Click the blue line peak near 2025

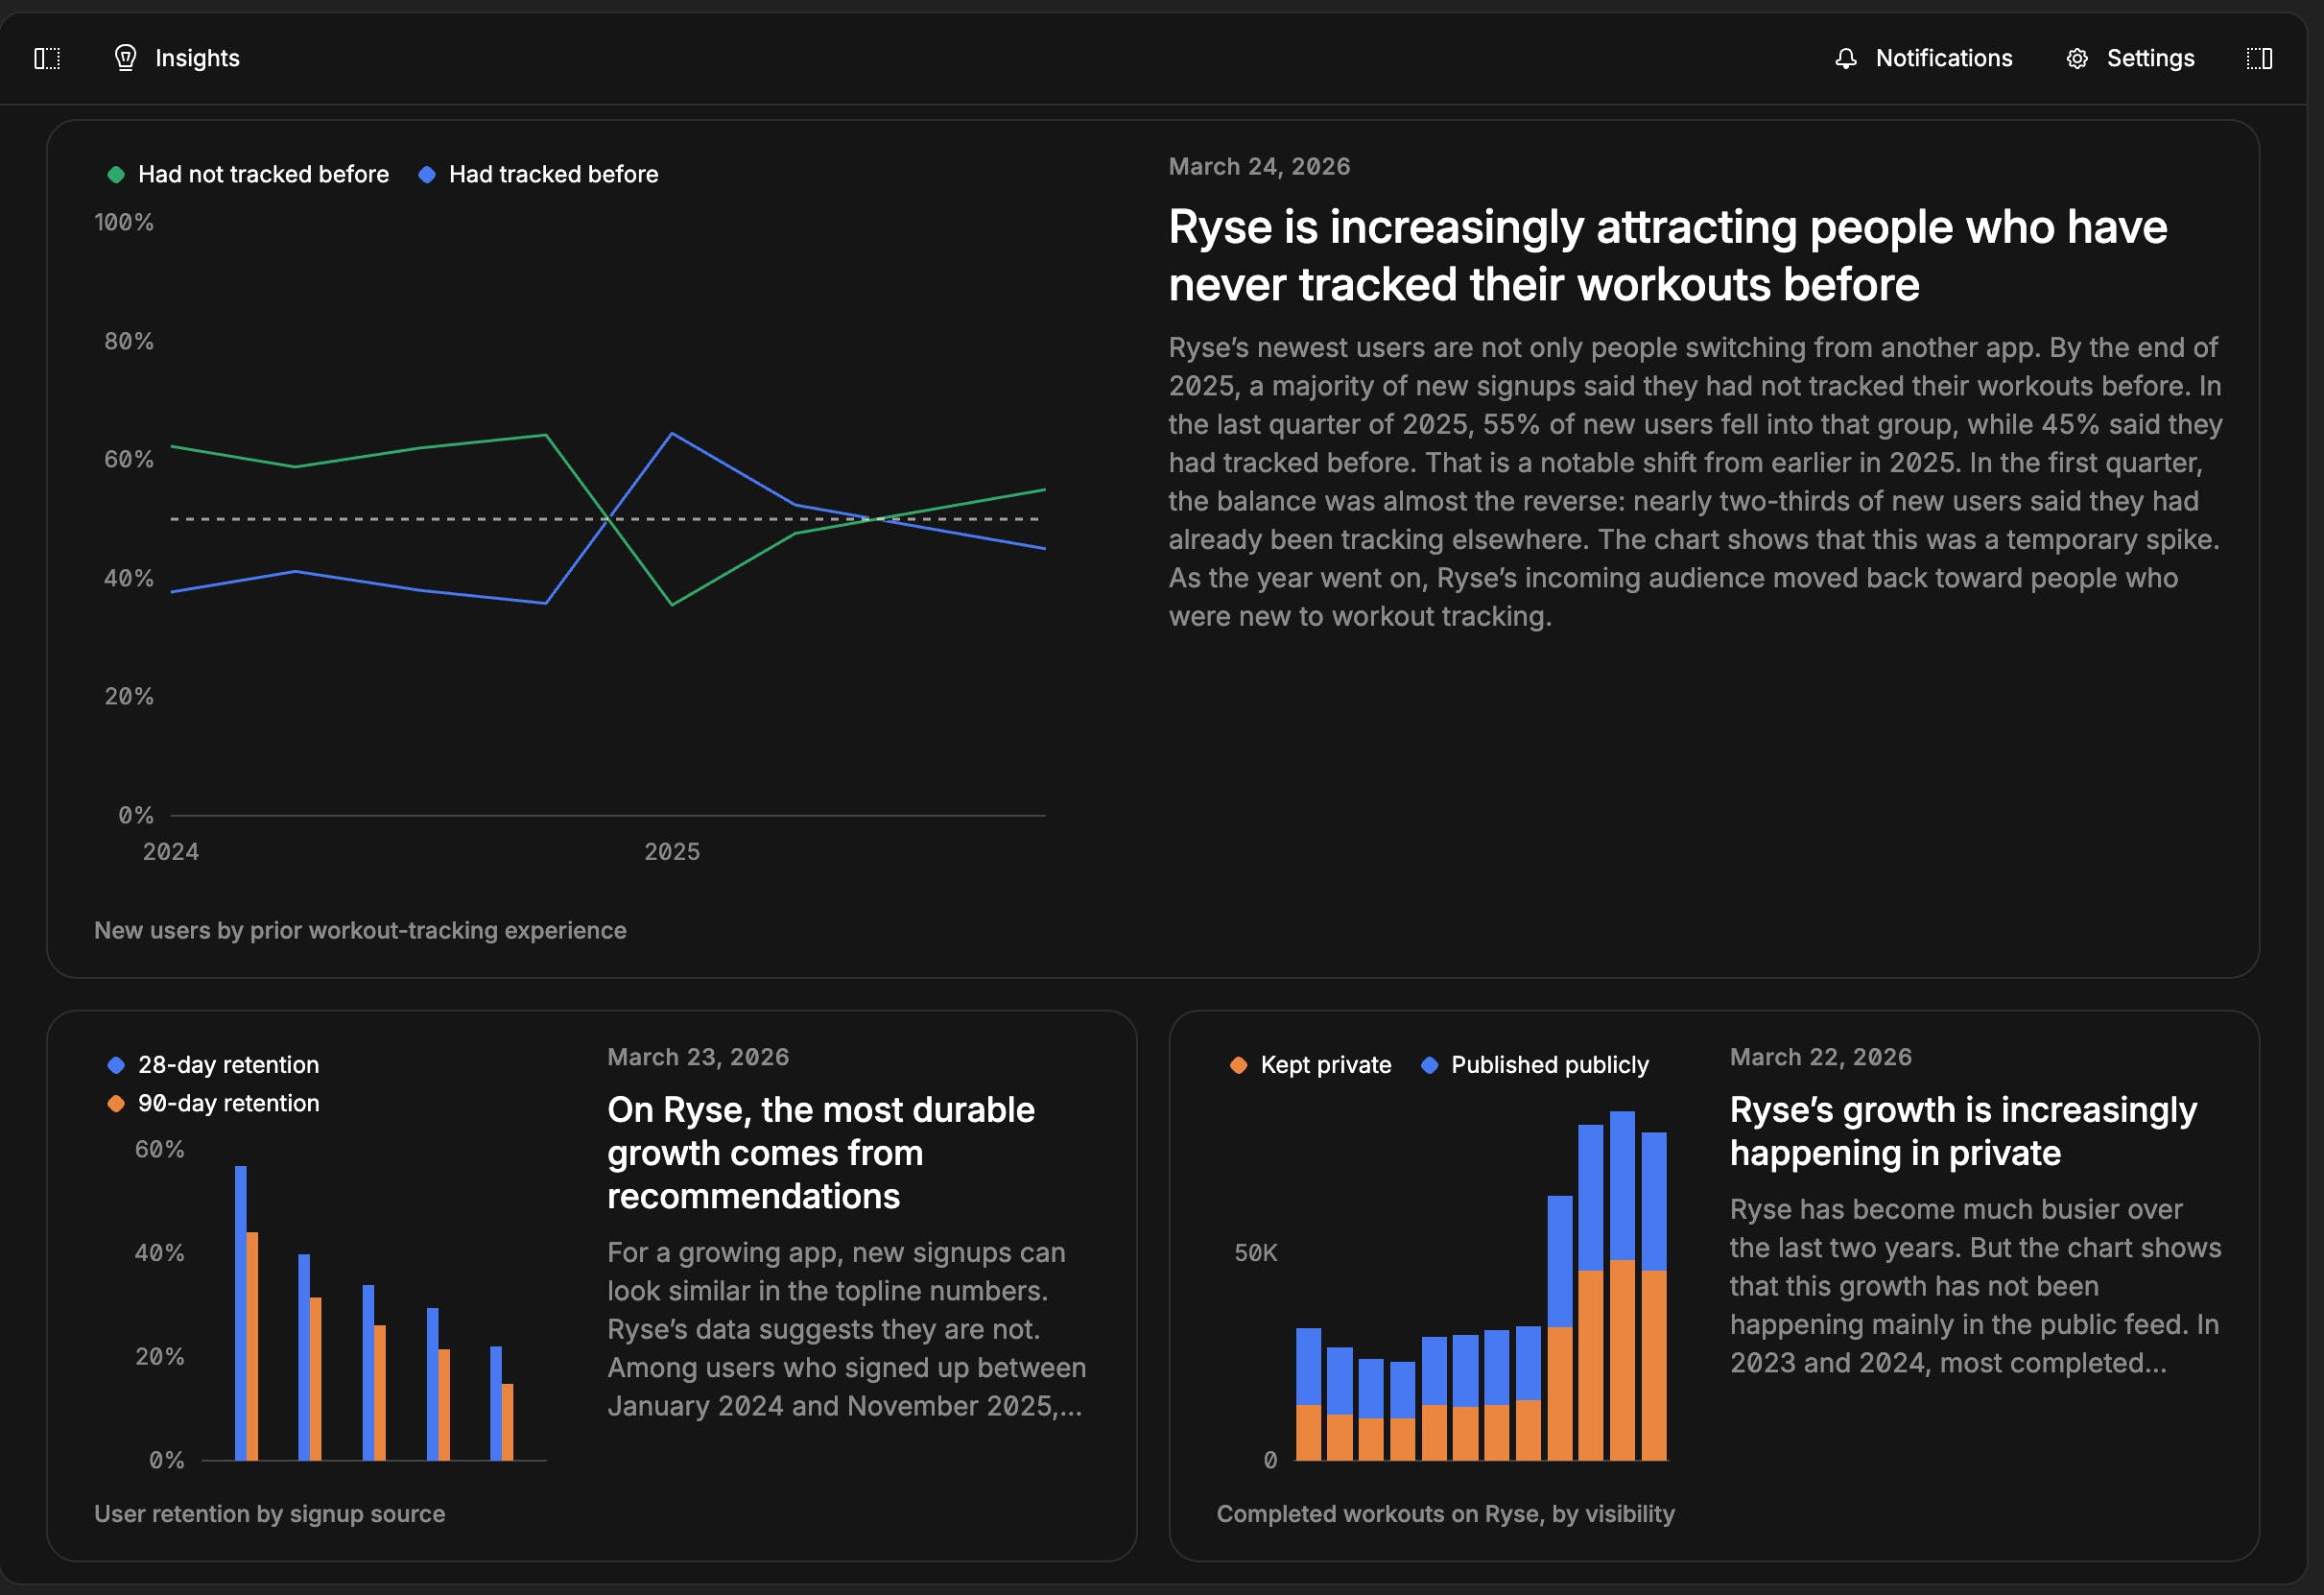click(672, 434)
